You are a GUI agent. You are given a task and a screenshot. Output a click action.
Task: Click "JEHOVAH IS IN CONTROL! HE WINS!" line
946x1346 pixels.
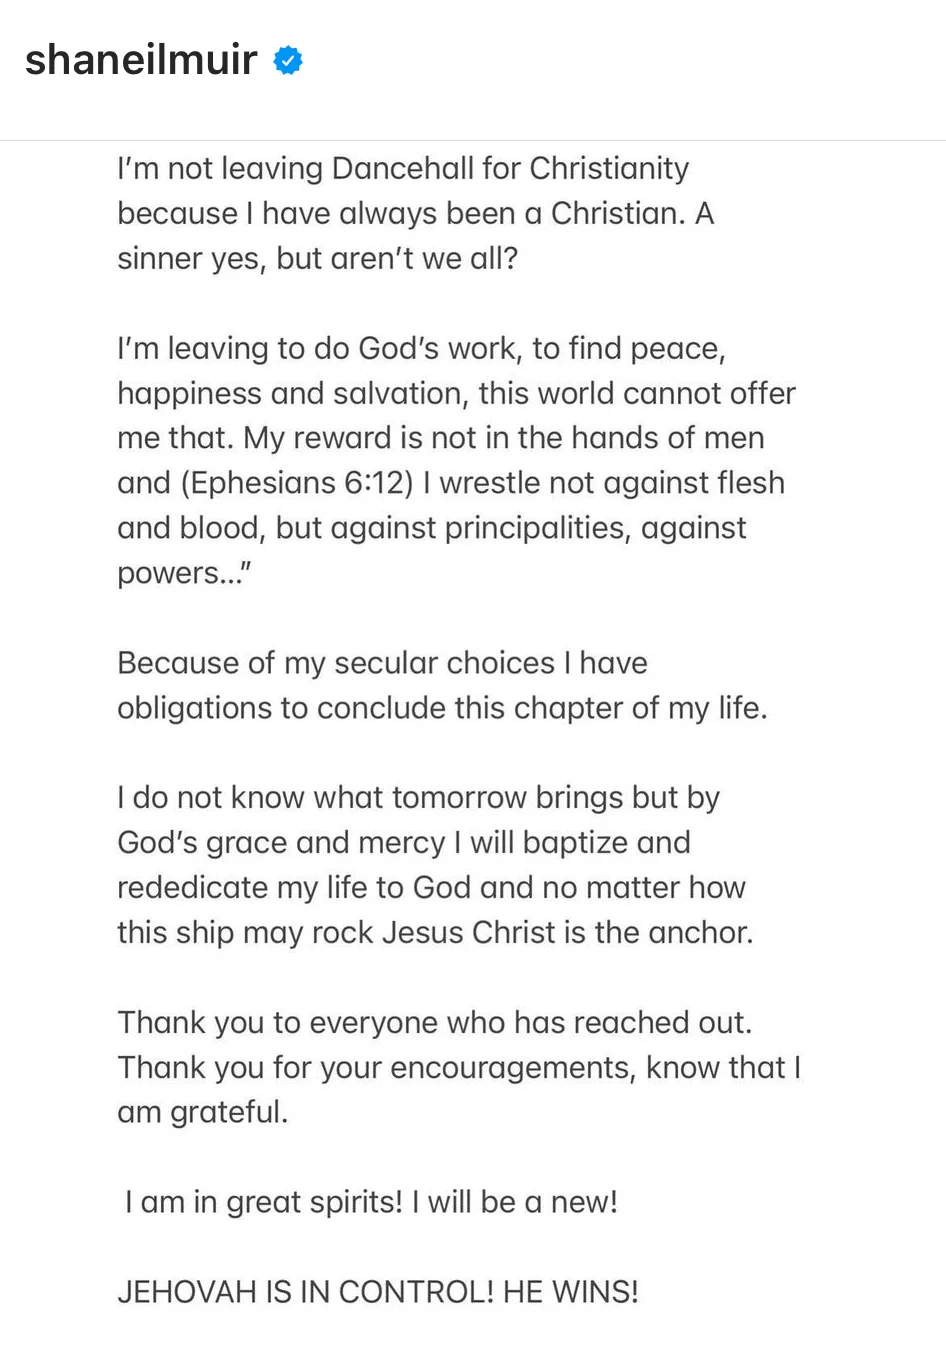point(378,1293)
